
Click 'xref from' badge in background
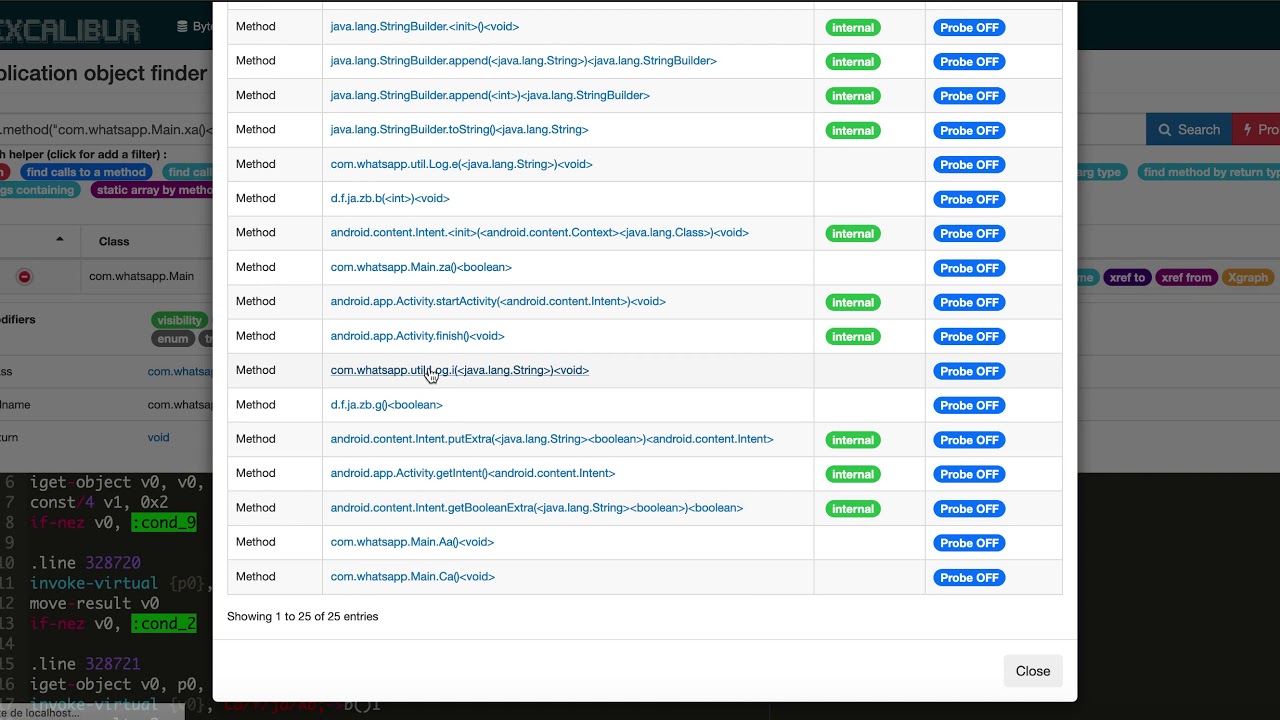click(1186, 278)
